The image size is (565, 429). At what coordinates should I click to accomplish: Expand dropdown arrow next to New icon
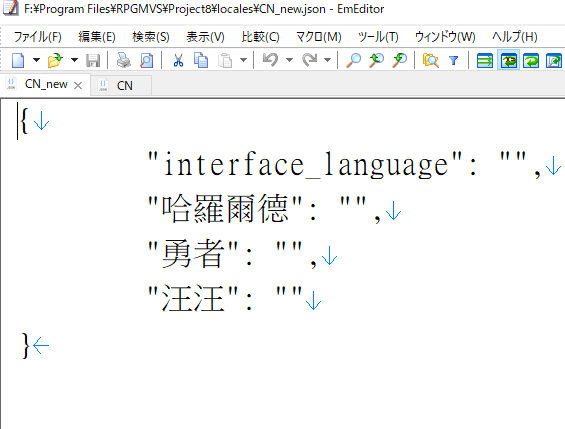(x=36, y=60)
